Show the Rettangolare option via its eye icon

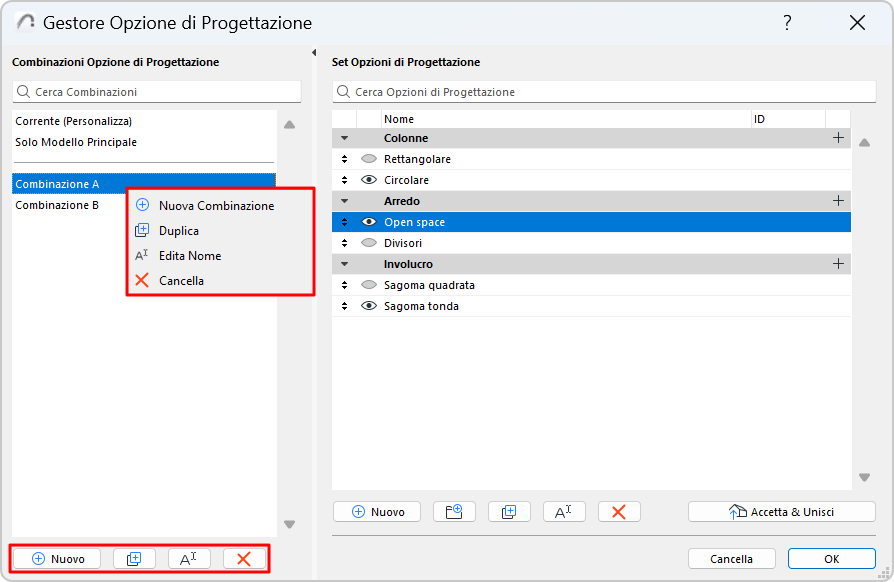[x=368, y=159]
